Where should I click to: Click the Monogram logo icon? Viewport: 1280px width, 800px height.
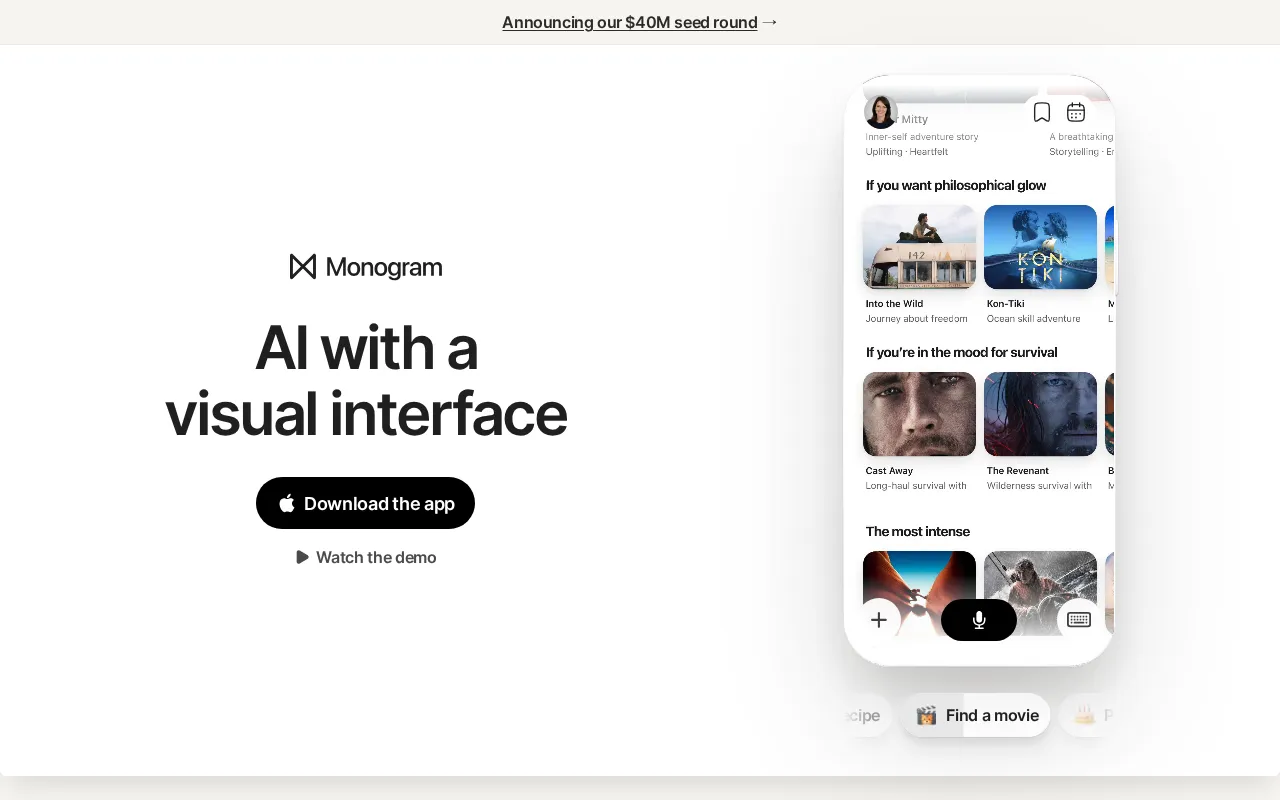pyautogui.click(x=303, y=266)
